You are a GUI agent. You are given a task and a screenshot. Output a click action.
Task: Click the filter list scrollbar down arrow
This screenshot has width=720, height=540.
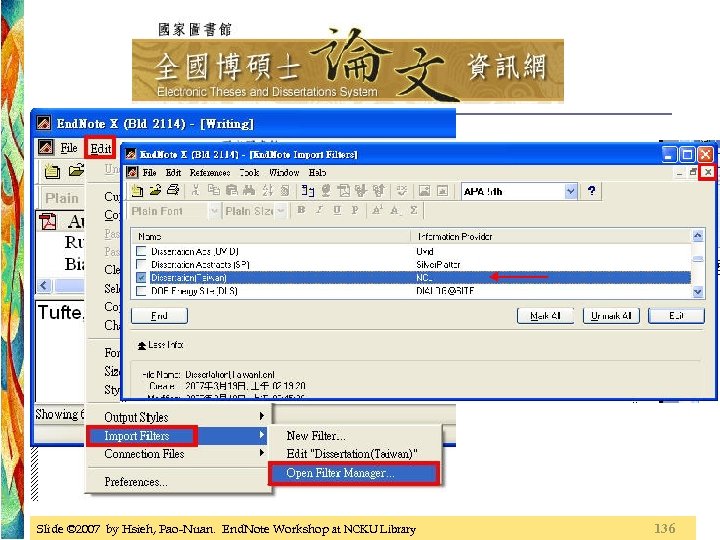698,292
